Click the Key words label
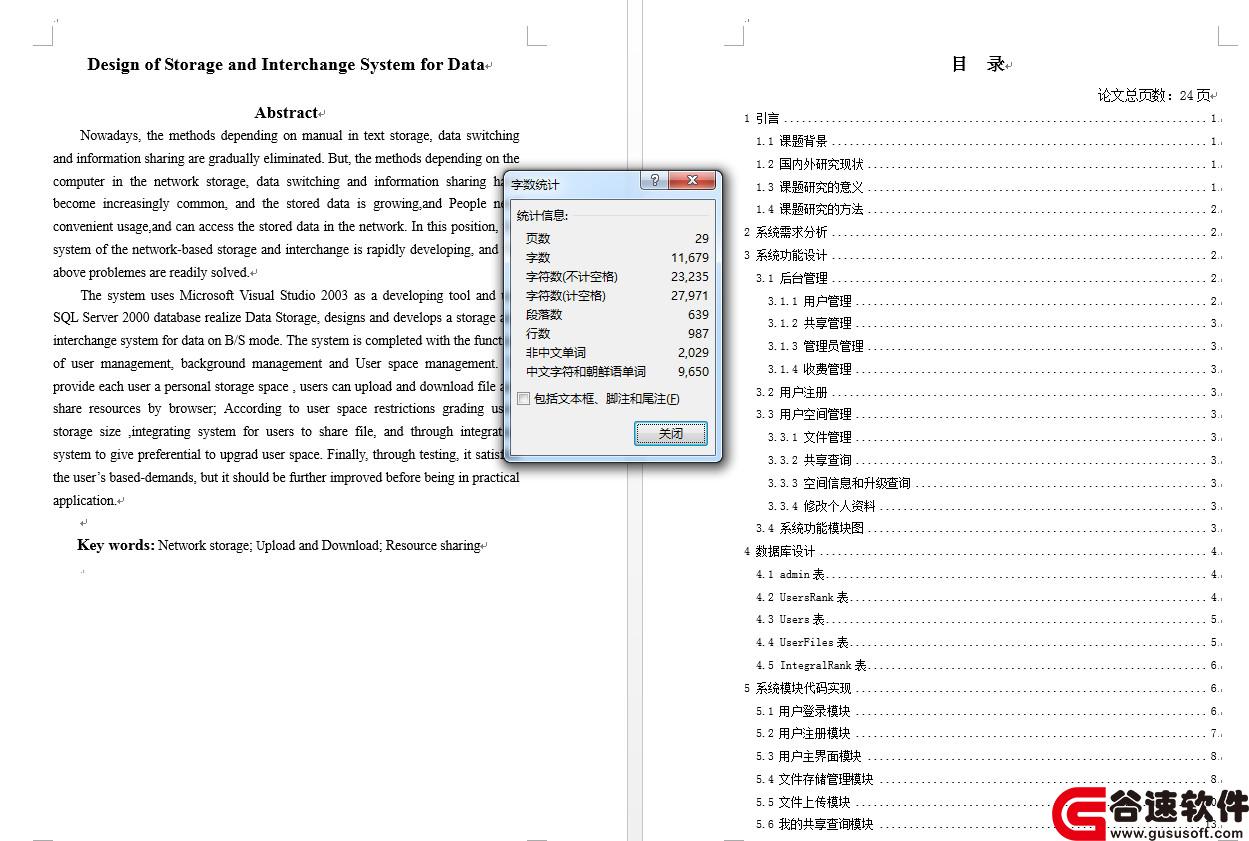The image size is (1249, 841). (x=116, y=545)
